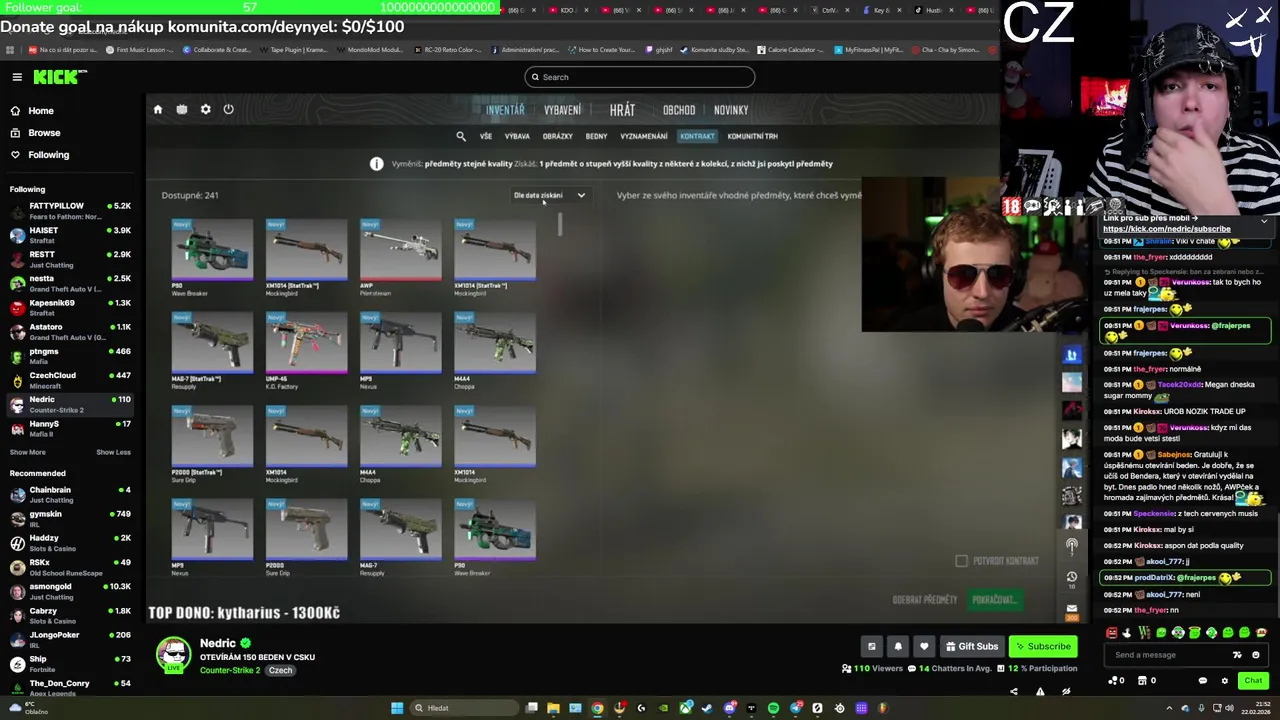The height and width of the screenshot is (720, 1280).
Task: Select the KONTRAKT inventory filter
Action: click(x=697, y=136)
